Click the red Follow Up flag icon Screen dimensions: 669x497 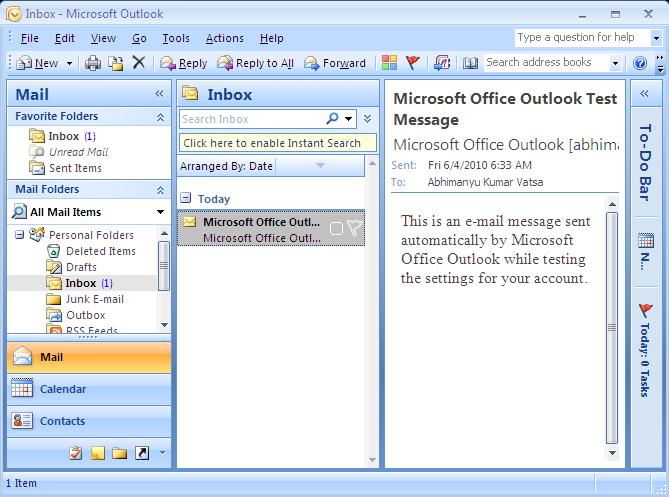pos(413,63)
